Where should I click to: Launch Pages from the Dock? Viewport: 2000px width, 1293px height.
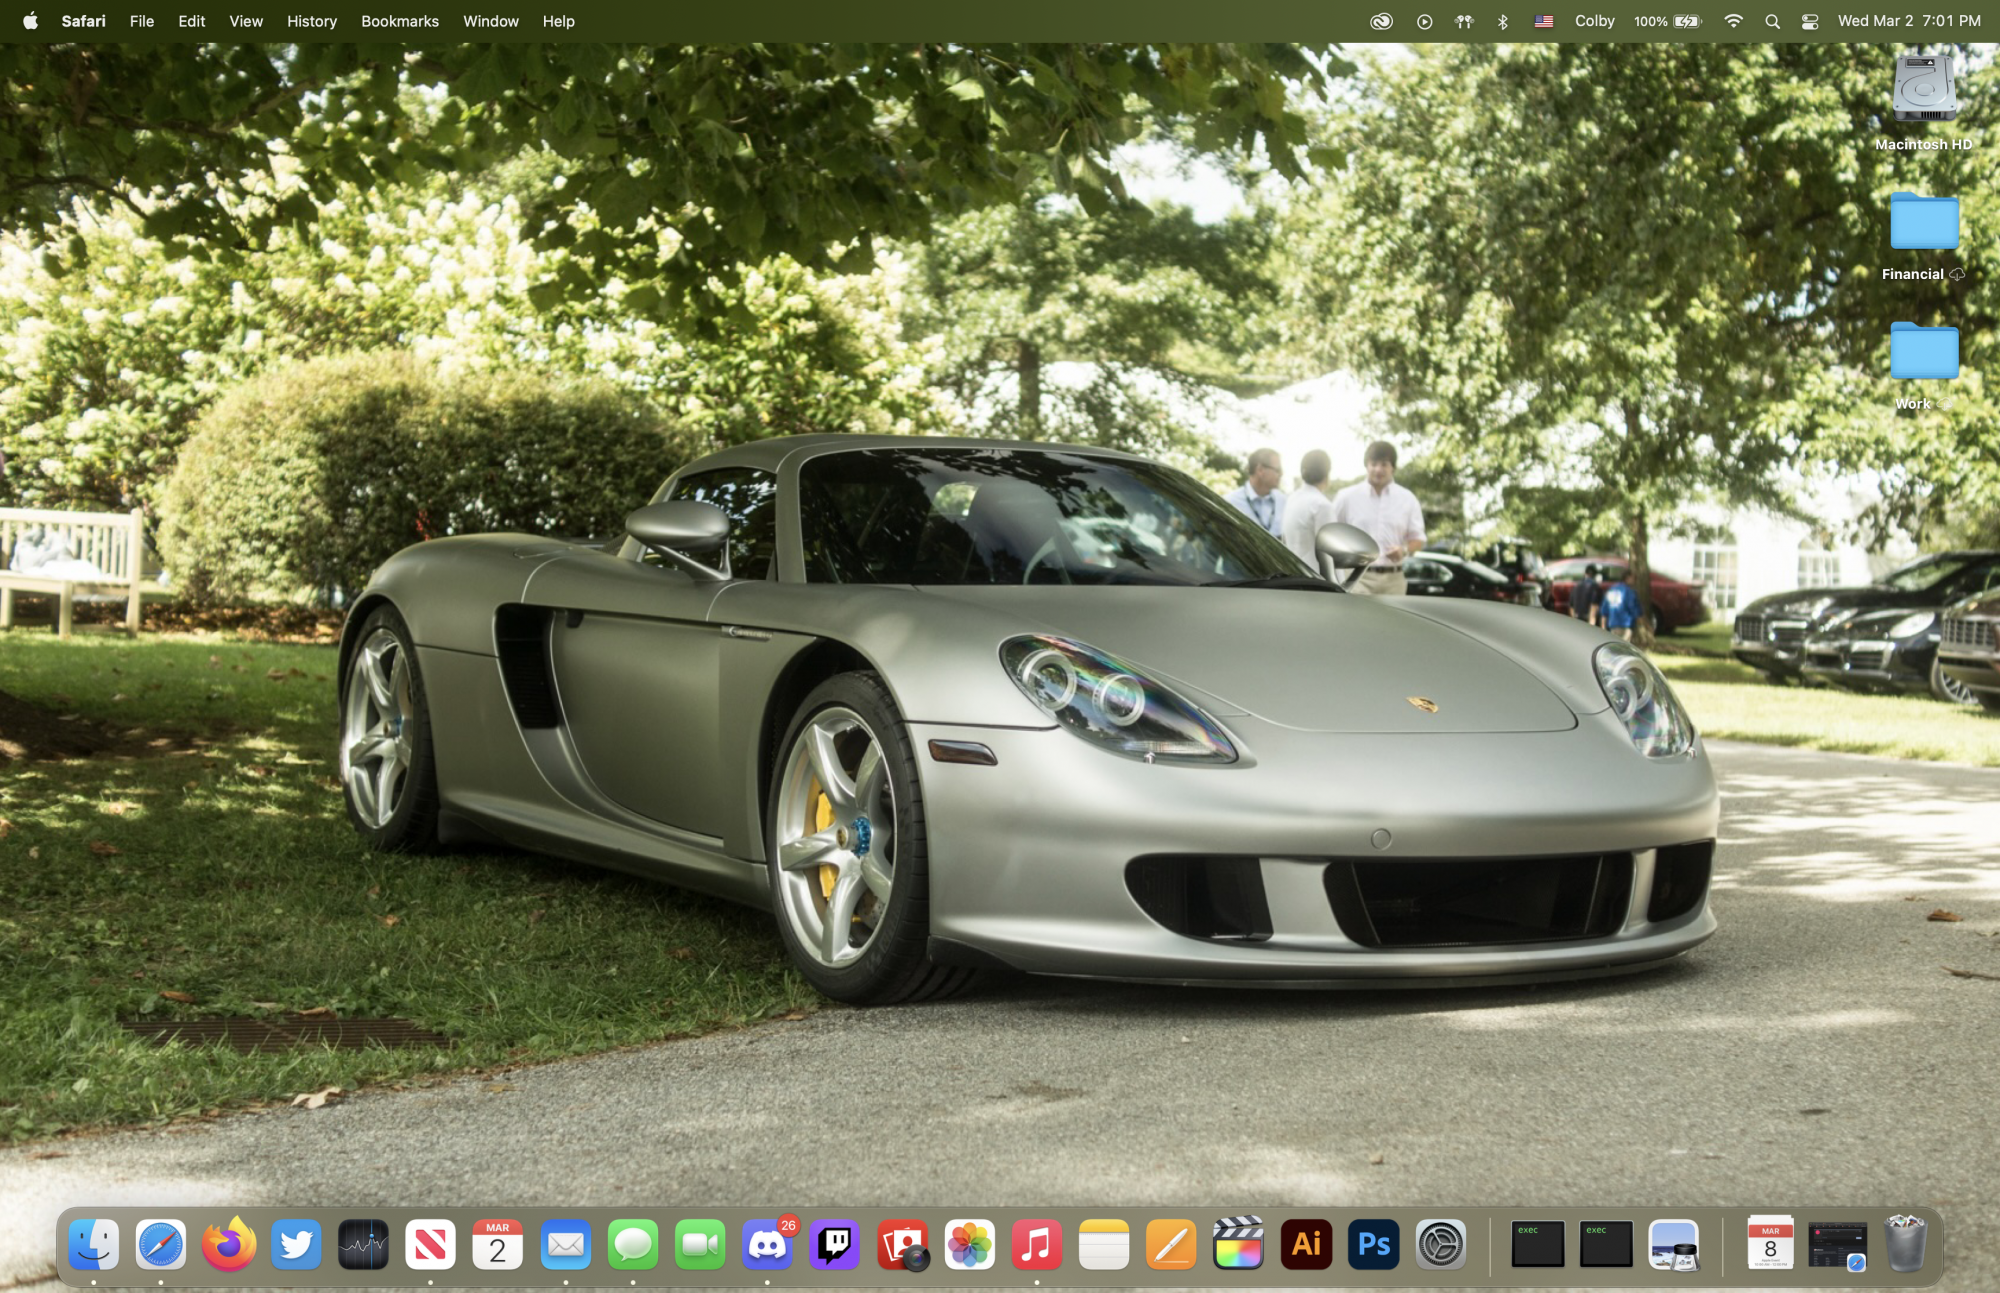1171,1245
